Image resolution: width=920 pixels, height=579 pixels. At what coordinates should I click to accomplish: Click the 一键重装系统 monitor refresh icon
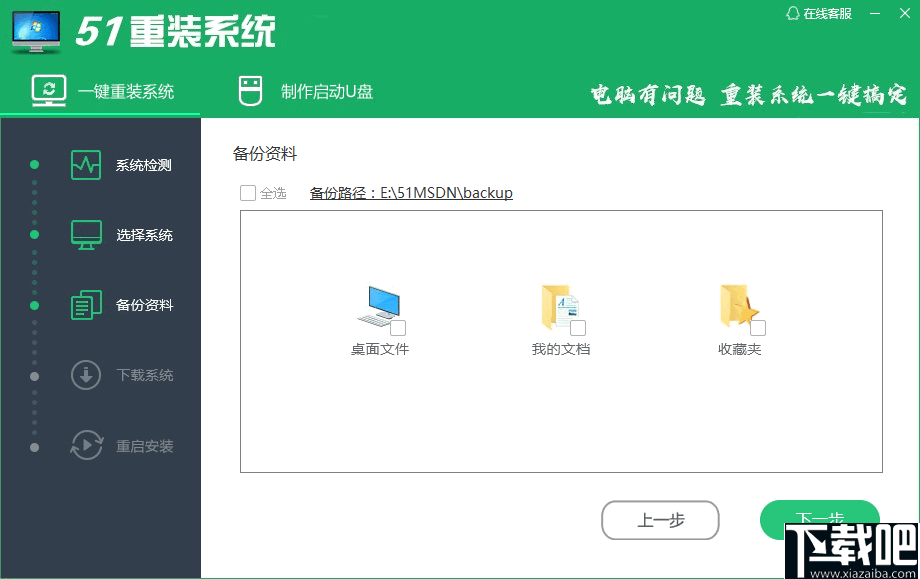tap(49, 91)
